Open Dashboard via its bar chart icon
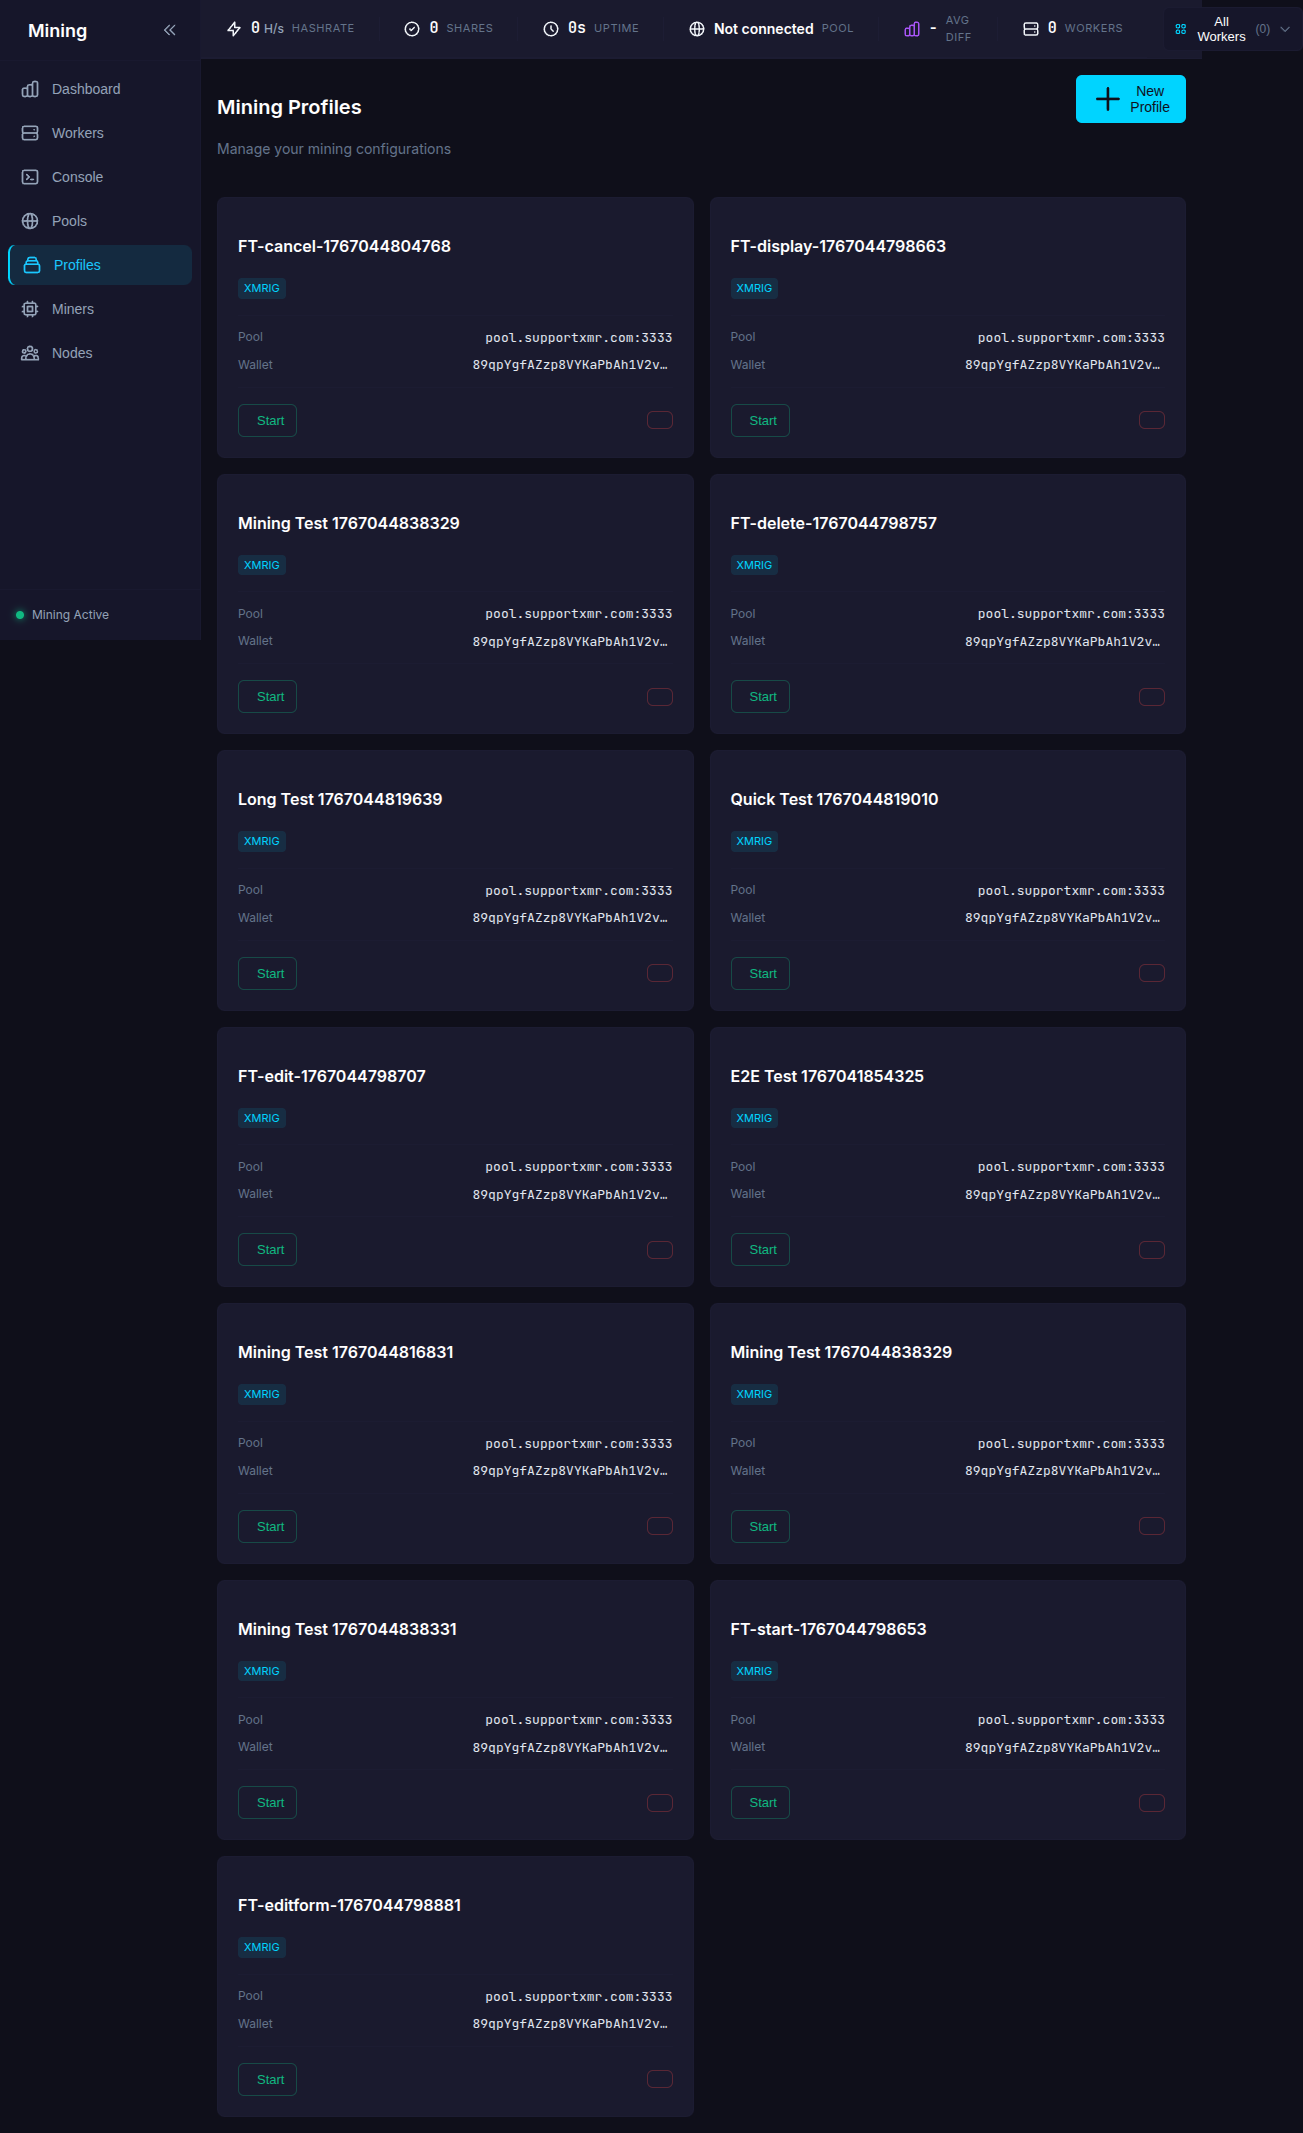The height and width of the screenshot is (2133, 1303). (x=30, y=89)
